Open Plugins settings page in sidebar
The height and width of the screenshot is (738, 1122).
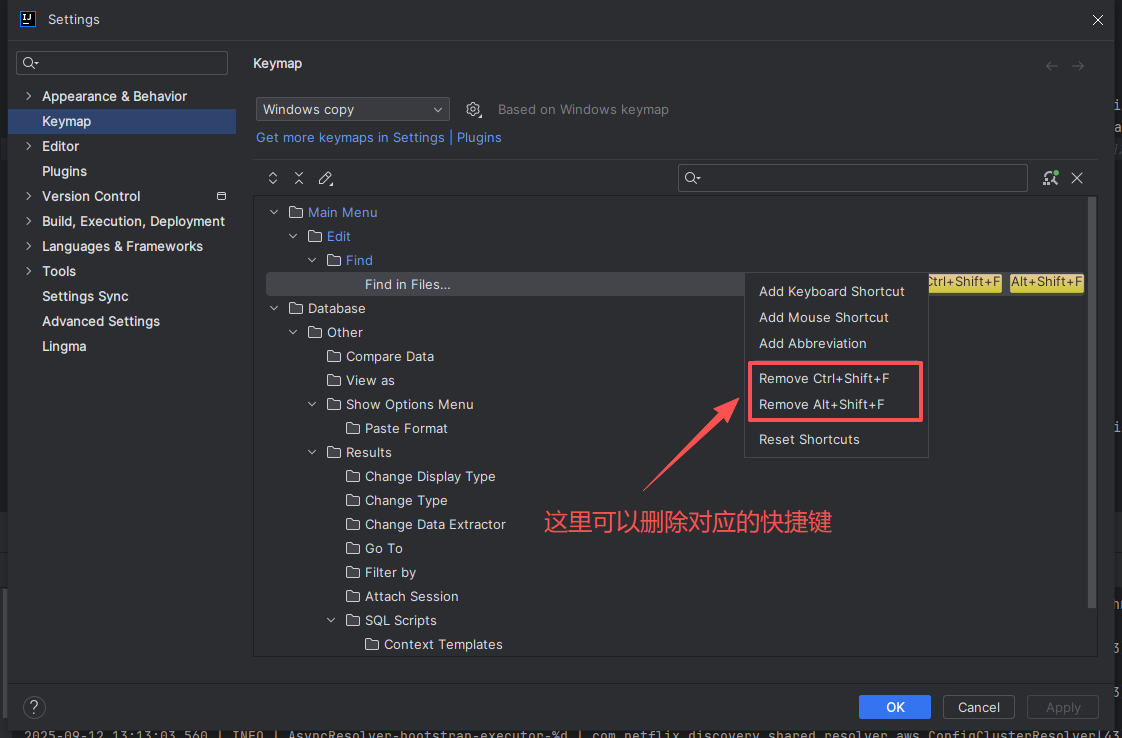pyautogui.click(x=64, y=171)
